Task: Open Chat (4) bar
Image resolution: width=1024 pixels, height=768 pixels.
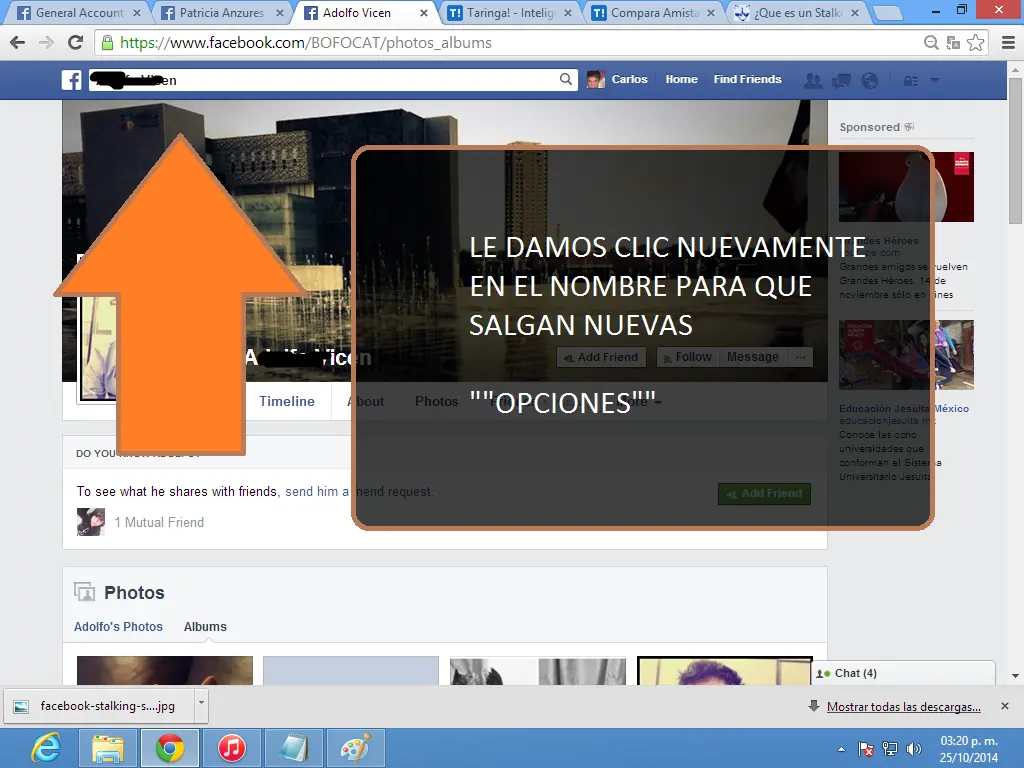Action: [904, 673]
